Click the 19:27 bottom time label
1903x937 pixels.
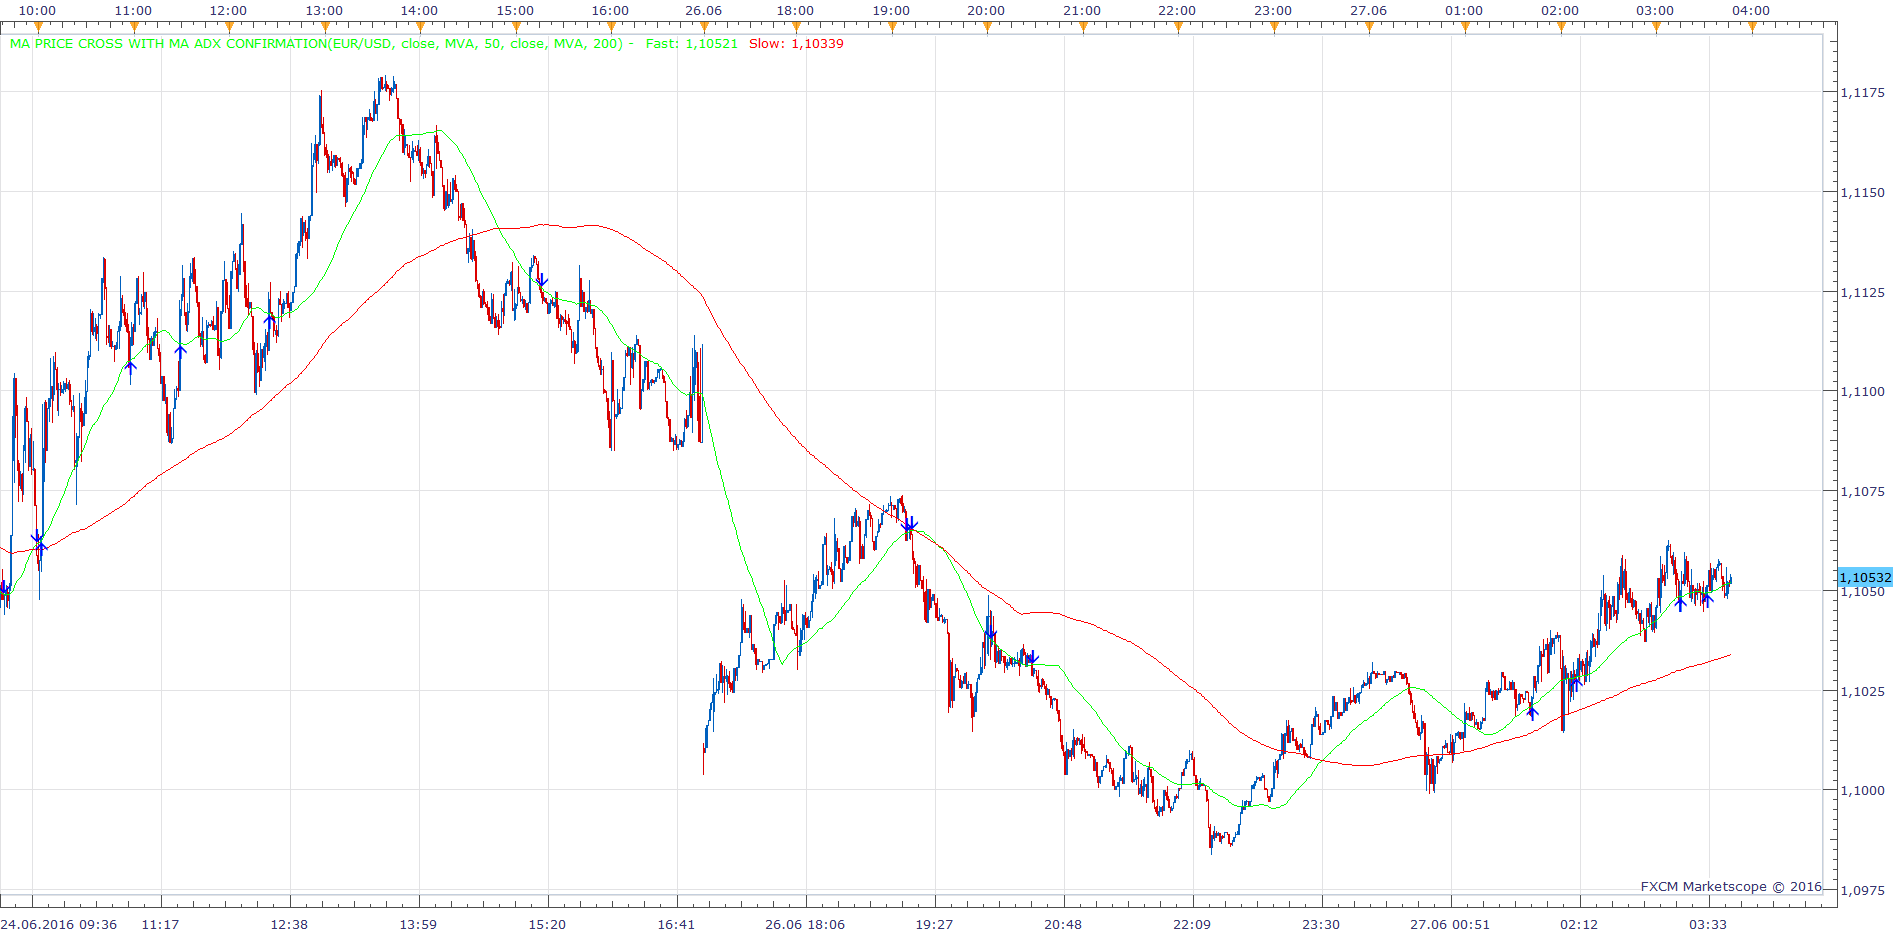[934, 924]
